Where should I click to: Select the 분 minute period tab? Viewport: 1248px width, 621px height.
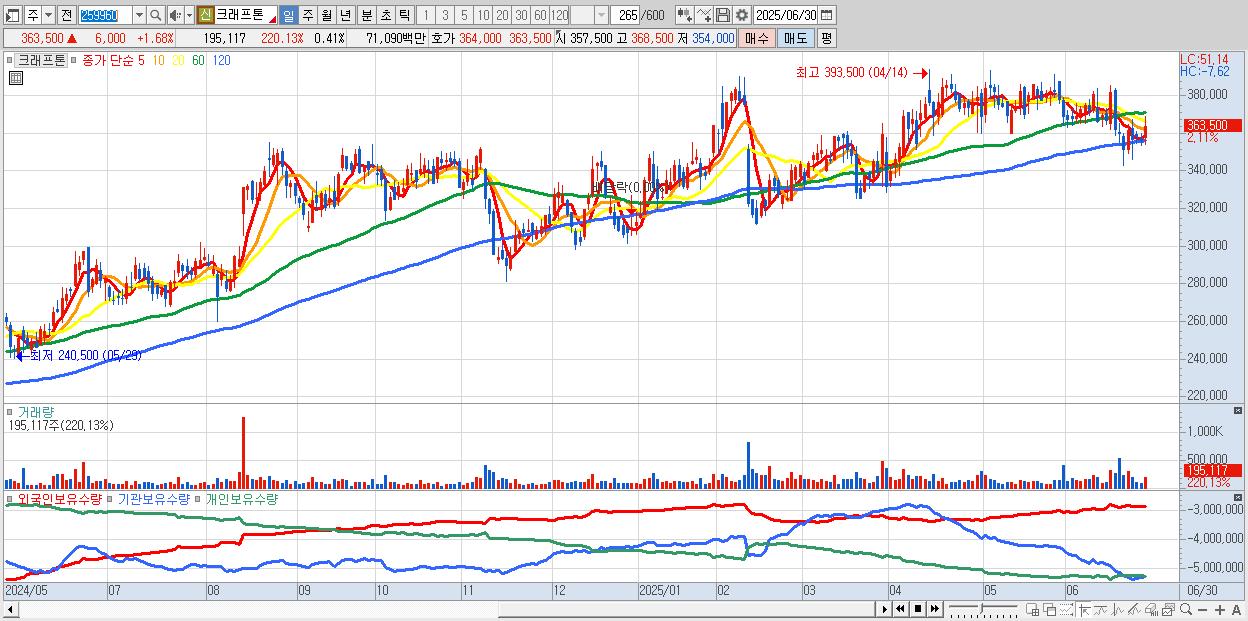click(x=366, y=15)
